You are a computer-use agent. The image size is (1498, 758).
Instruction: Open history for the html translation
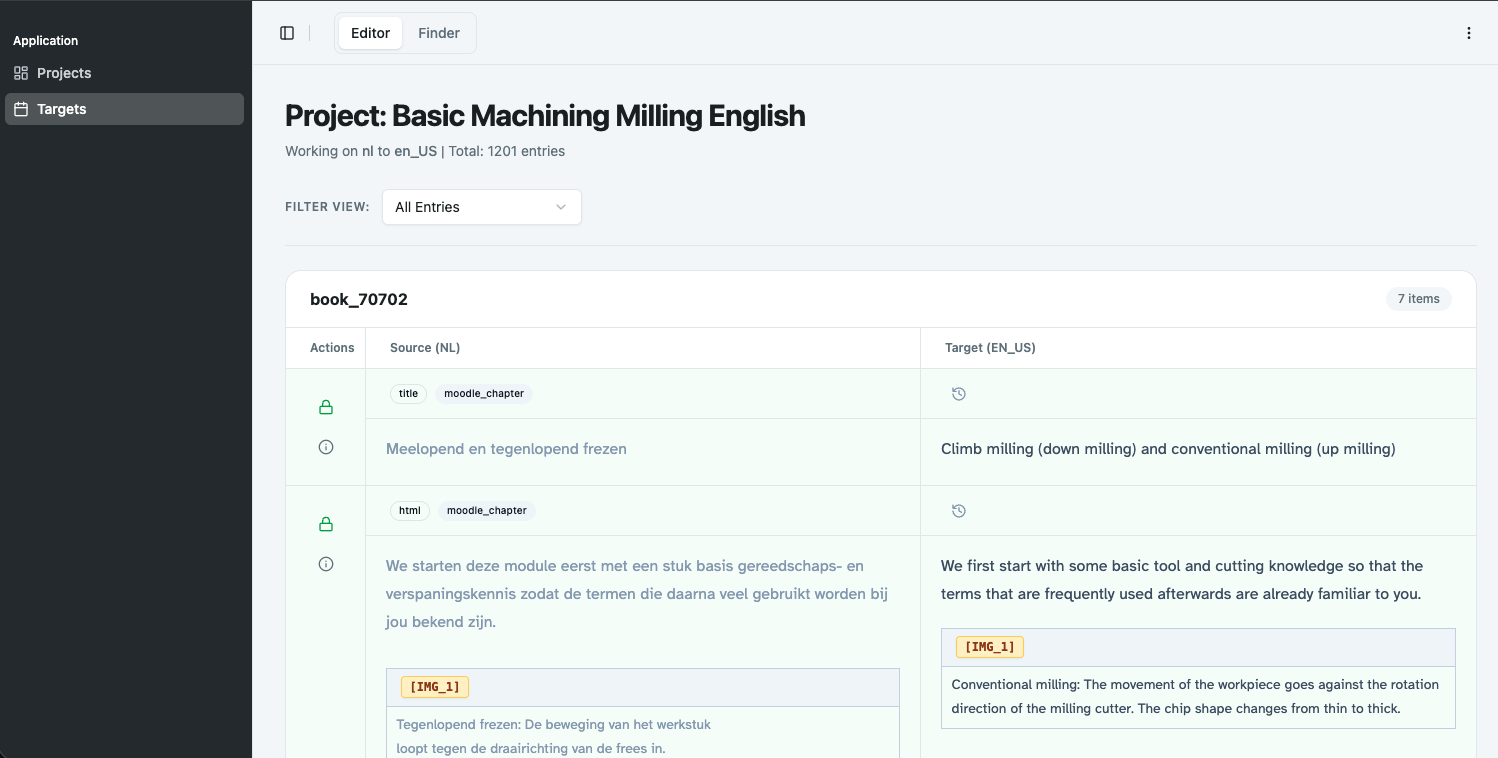pos(958,511)
